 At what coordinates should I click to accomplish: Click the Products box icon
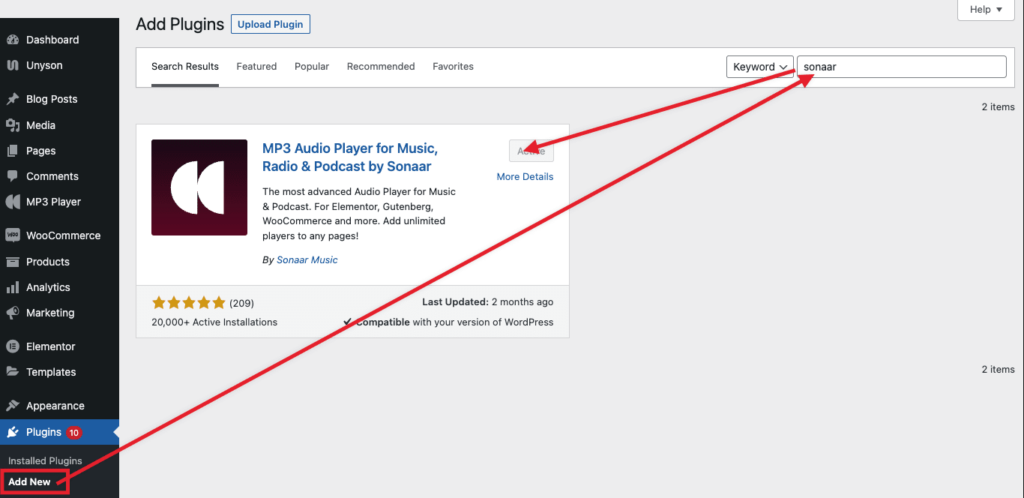pos(12,262)
